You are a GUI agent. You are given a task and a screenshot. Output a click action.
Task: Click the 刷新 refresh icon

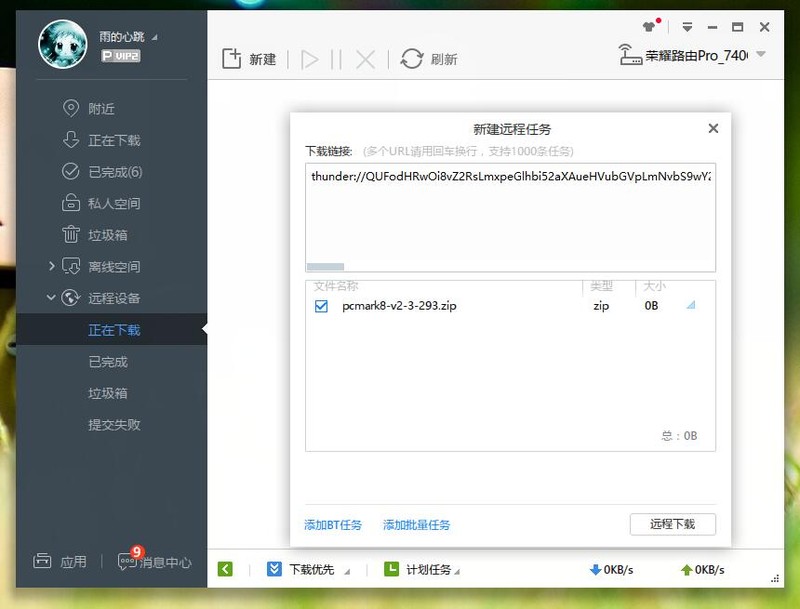pos(409,58)
